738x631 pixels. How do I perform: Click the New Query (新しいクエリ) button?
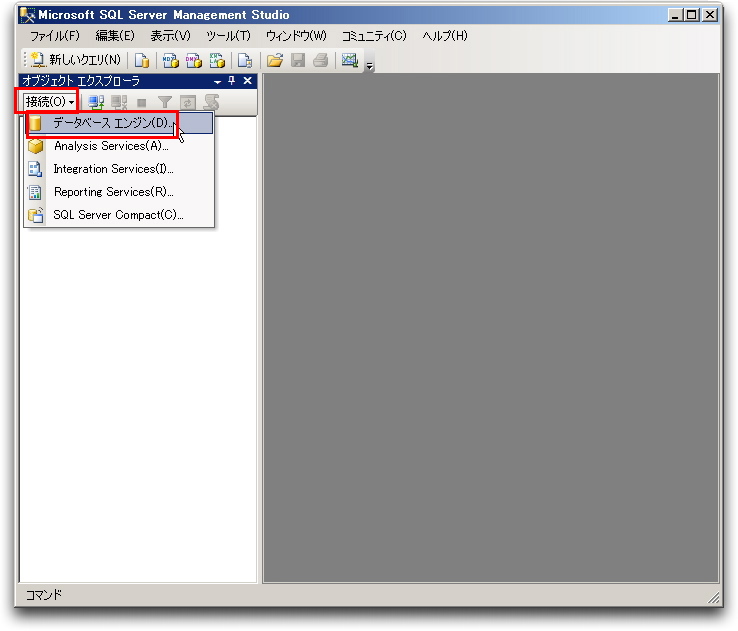click(76, 60)
